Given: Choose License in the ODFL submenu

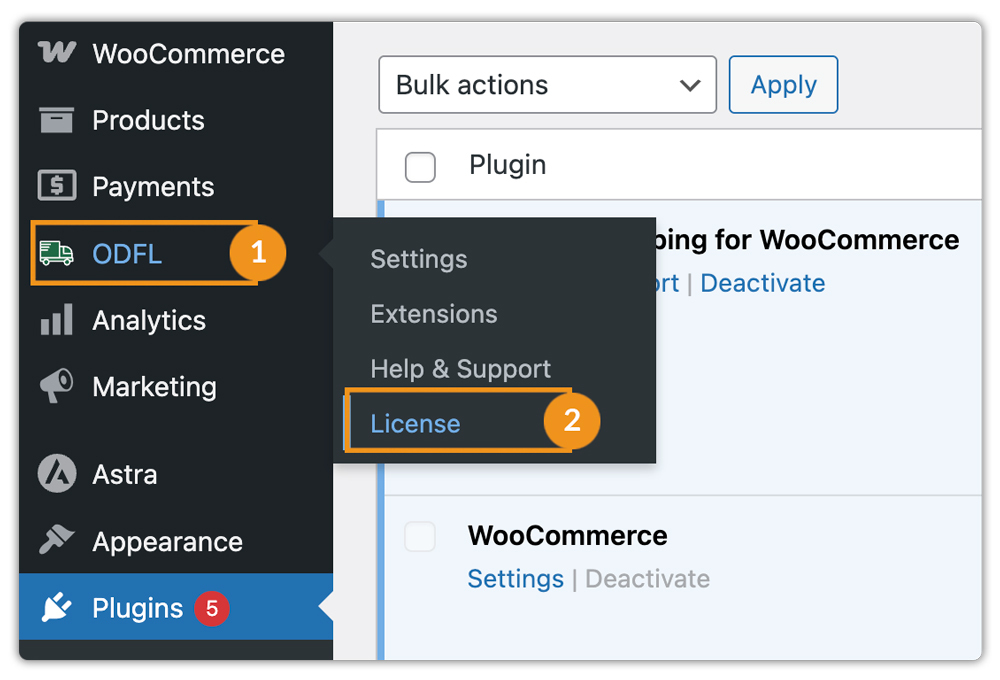Looking at the screenshot, I should (x=415, y=424).
